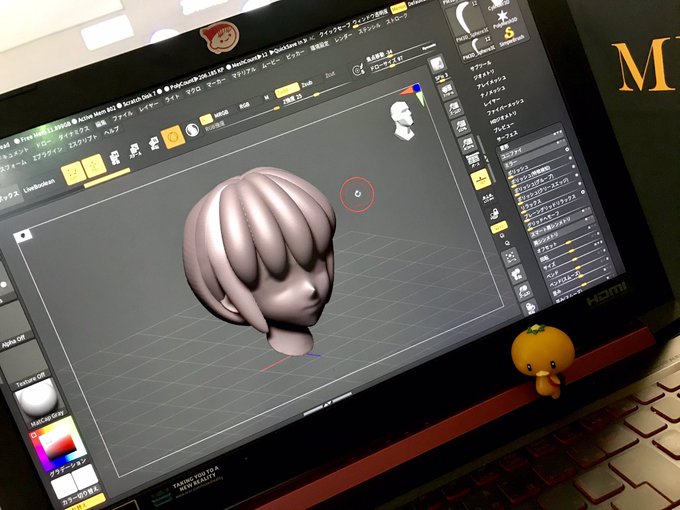Expand the アレイメッシュ section
This screenshot has width=680, height=510.
[491, 82]
